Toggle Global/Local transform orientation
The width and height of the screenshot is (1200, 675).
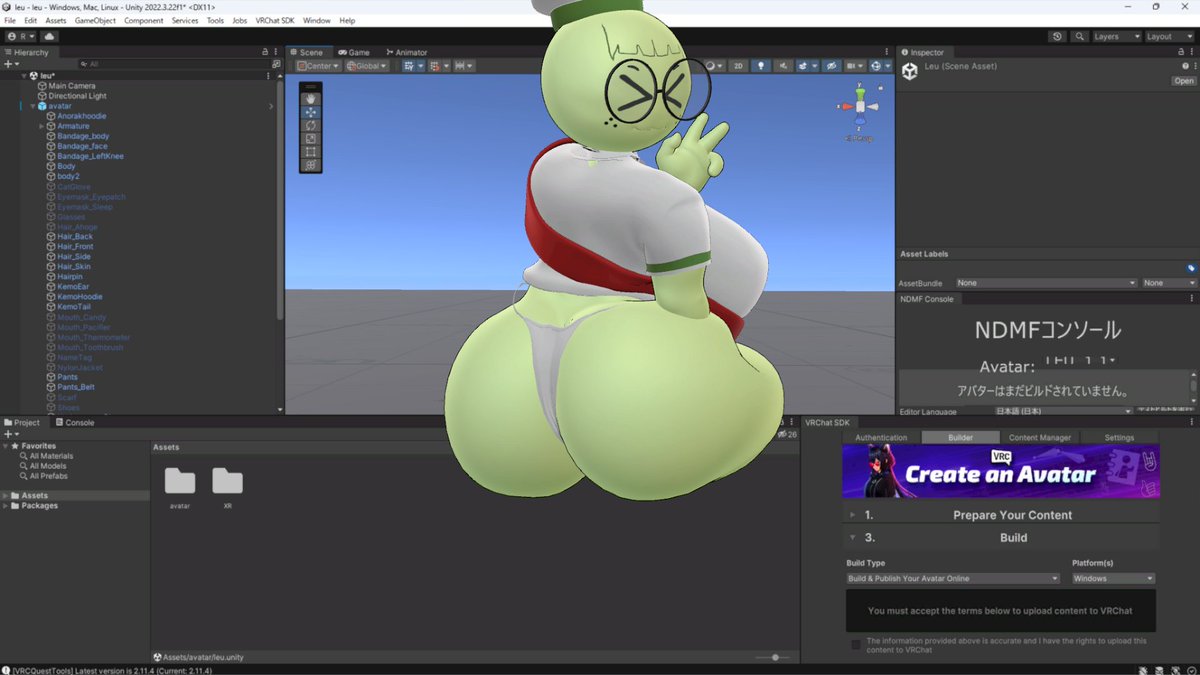[365, 65]
